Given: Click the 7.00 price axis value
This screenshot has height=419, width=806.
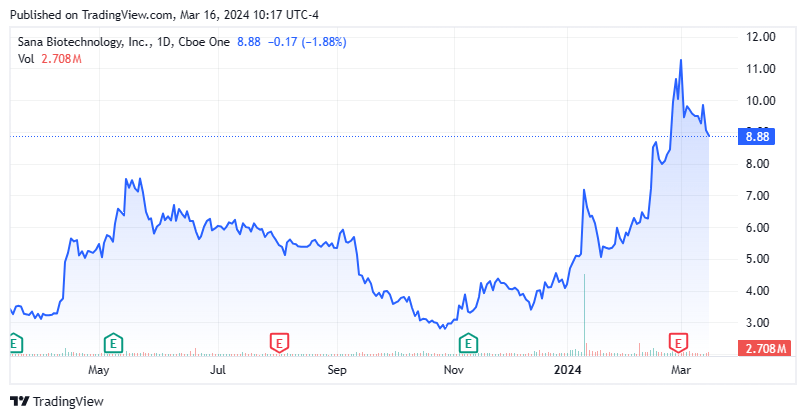Looking at the screenshot, I should click(x=758, y=196).
